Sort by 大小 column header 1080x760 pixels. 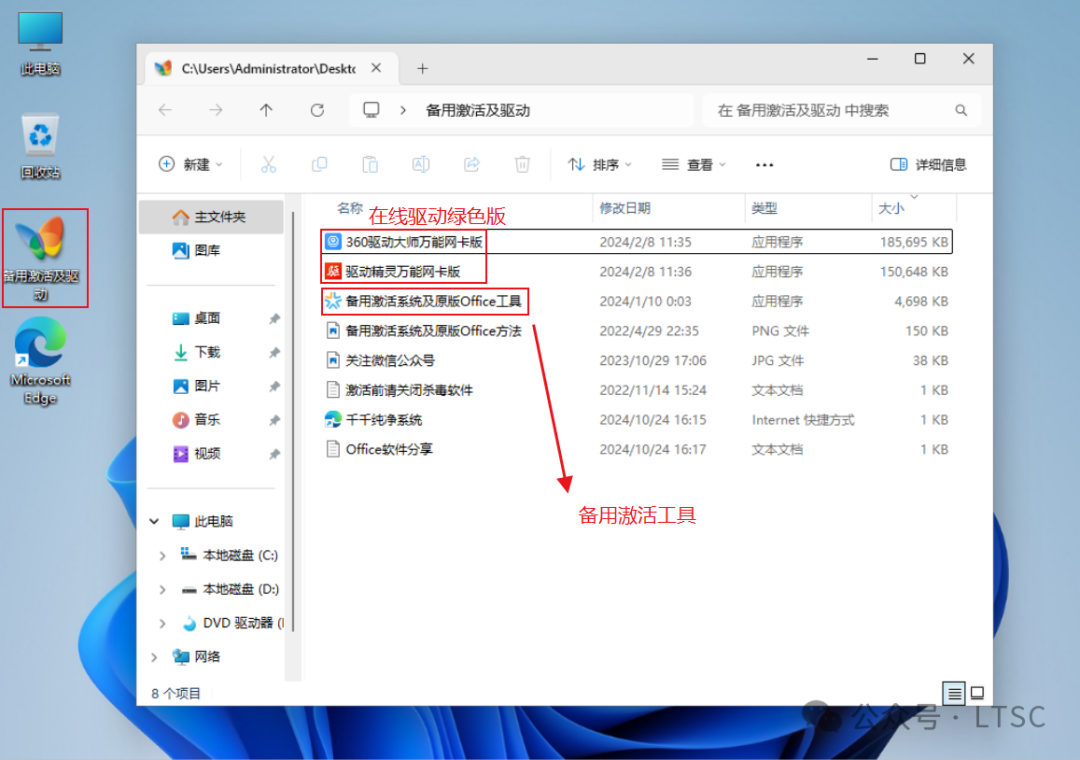(891, 208)
